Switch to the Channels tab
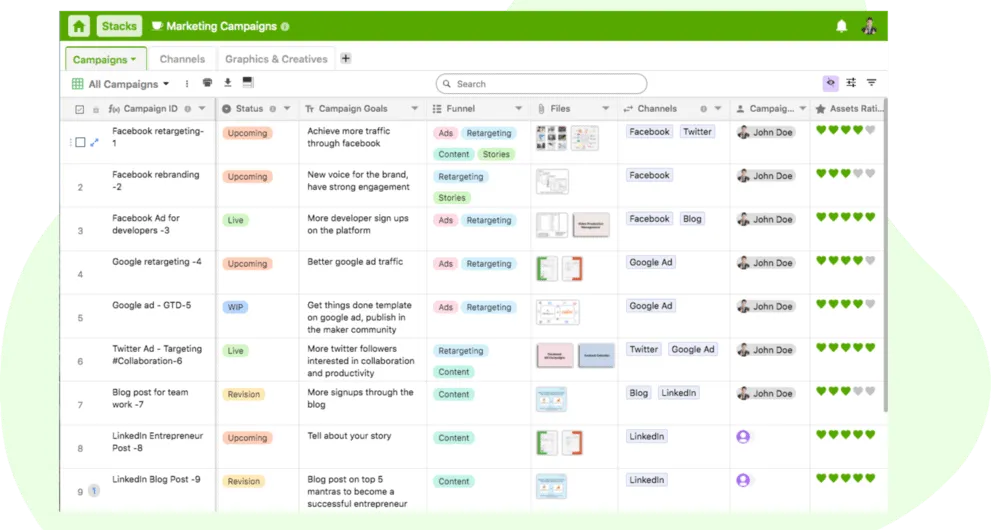Image resolution: width=991 pixels, height=530 pixels. 182,59
